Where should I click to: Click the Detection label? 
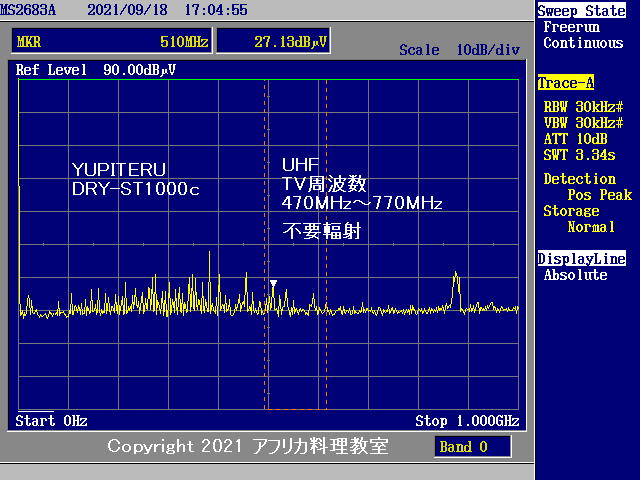pos(580,179)
